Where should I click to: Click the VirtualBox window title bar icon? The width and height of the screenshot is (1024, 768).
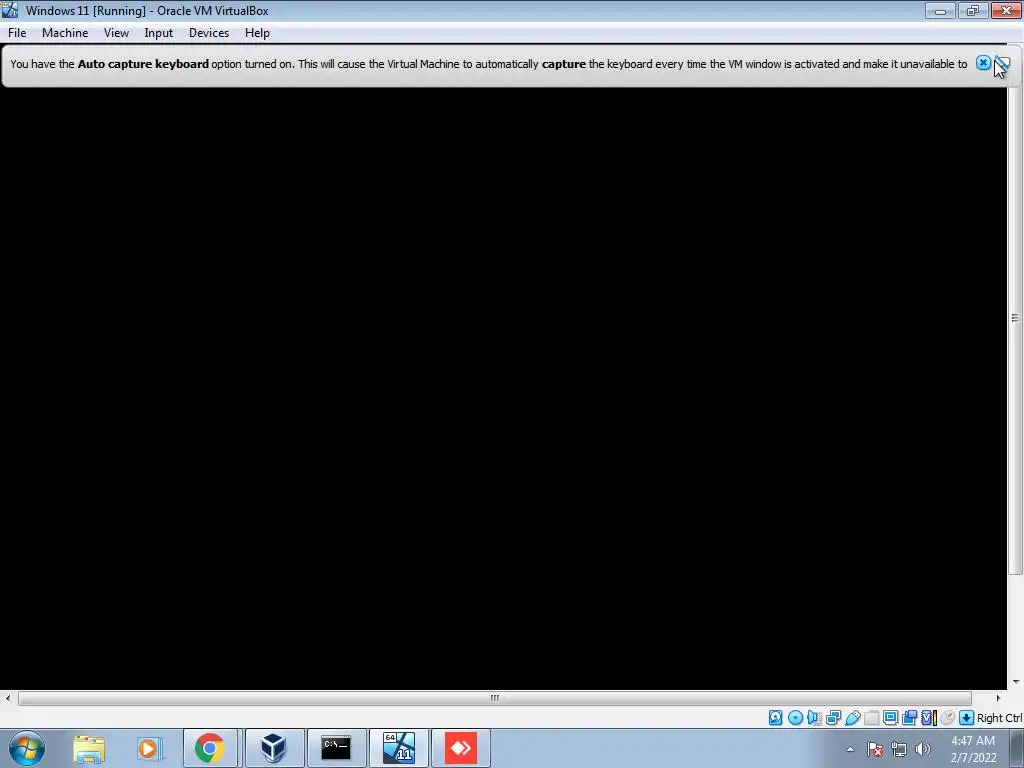[x=10, y=10]
